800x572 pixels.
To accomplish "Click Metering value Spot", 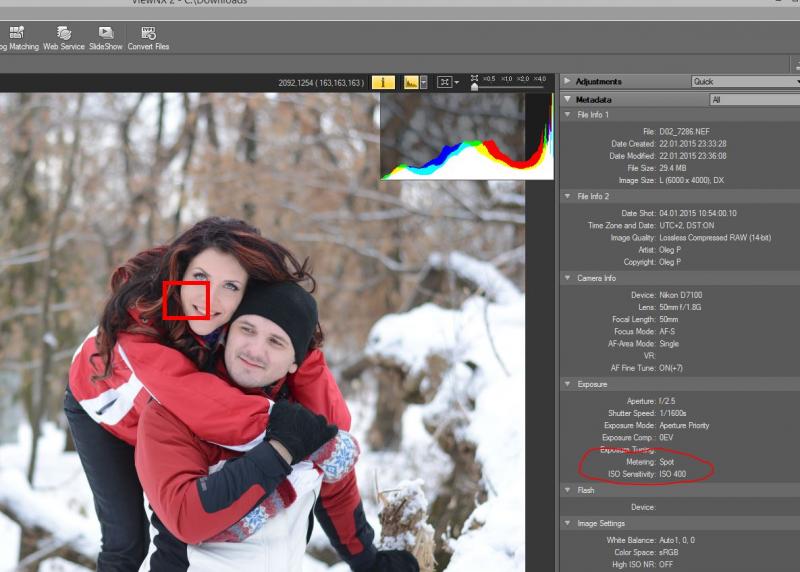I will coord(666,462).
